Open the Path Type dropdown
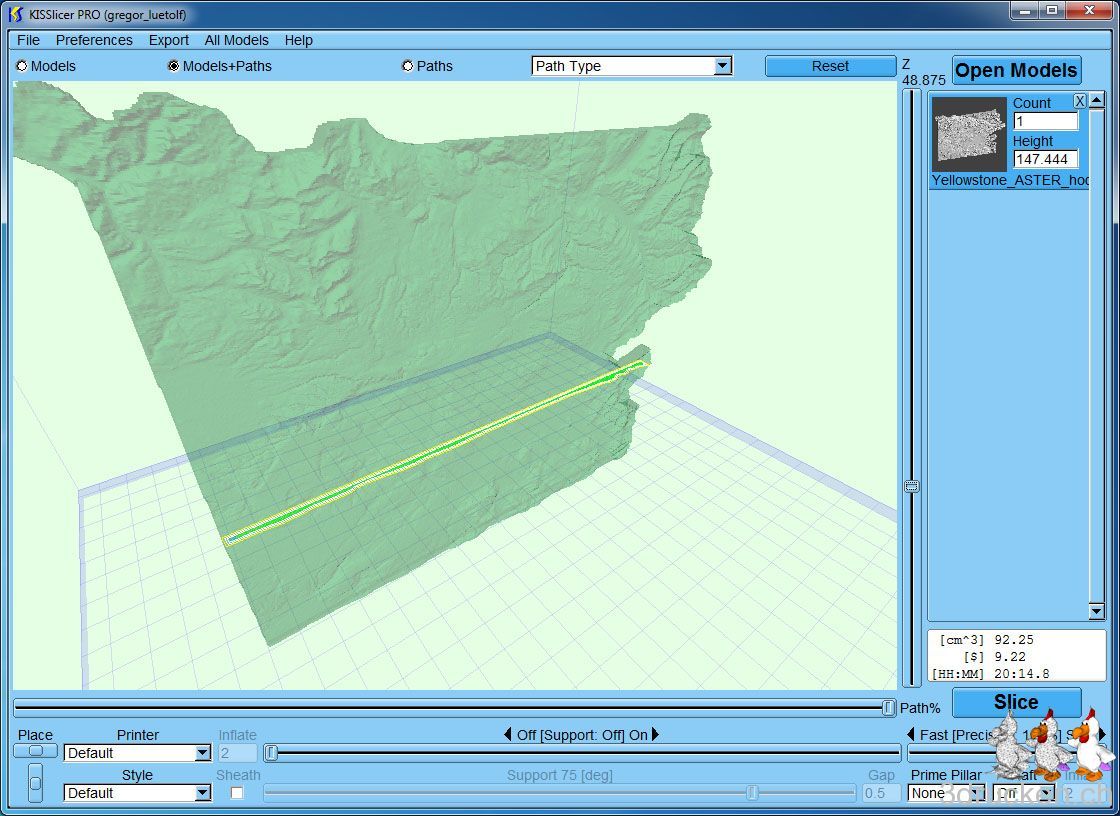The width and height of the screenshot is (1120, 816). pos(722,66)
